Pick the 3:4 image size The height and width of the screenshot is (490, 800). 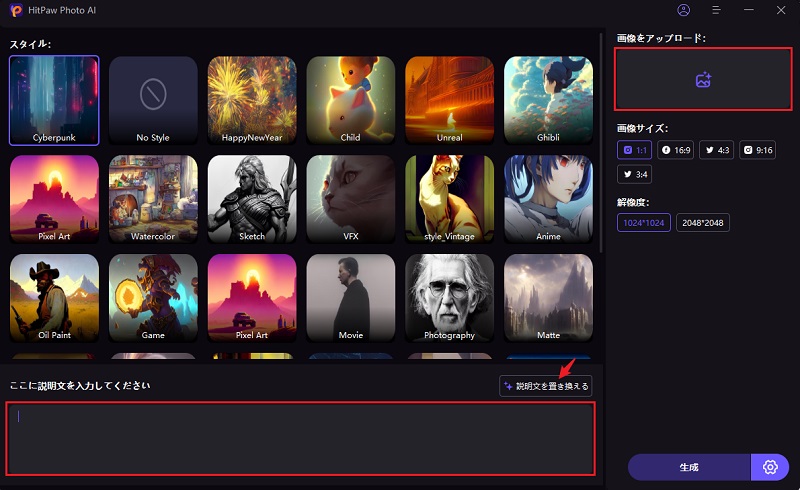coord(634,174)
